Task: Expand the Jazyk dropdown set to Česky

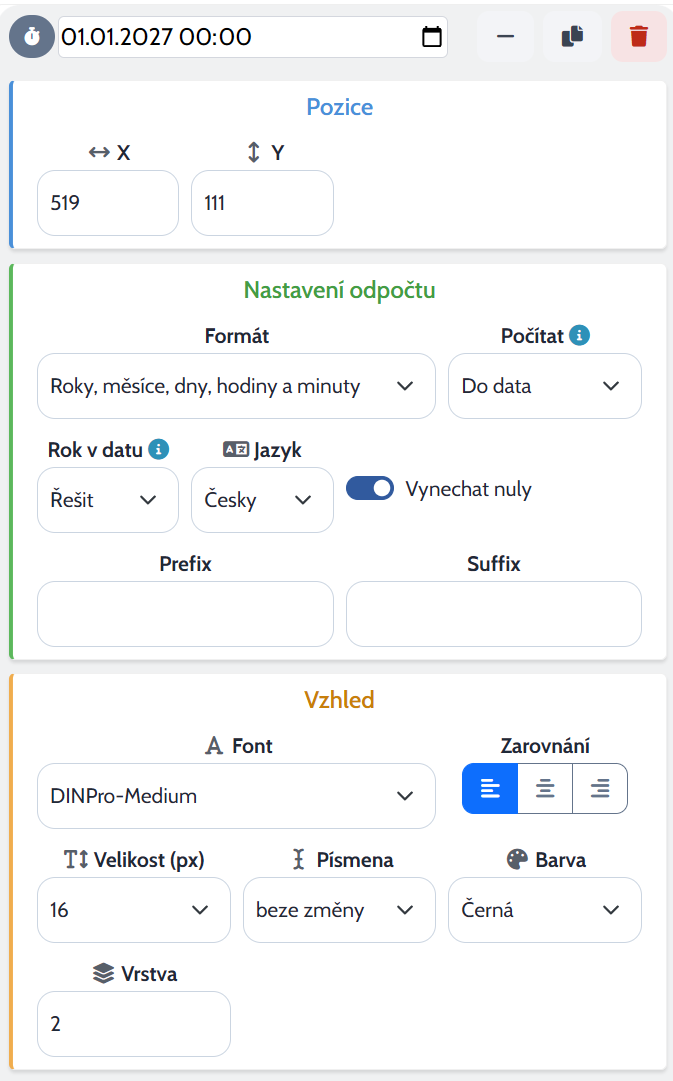Action: pos(262,500)
